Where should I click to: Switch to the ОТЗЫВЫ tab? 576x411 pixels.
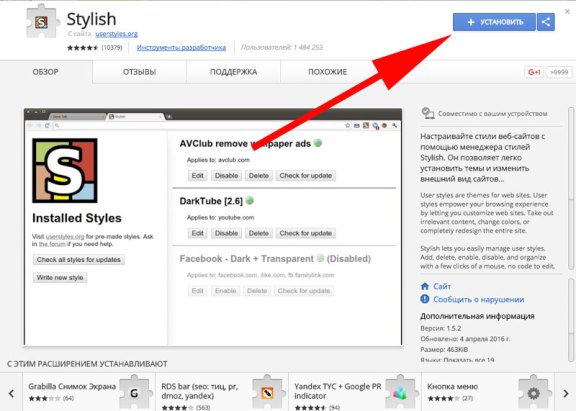[x=139, y=72]
